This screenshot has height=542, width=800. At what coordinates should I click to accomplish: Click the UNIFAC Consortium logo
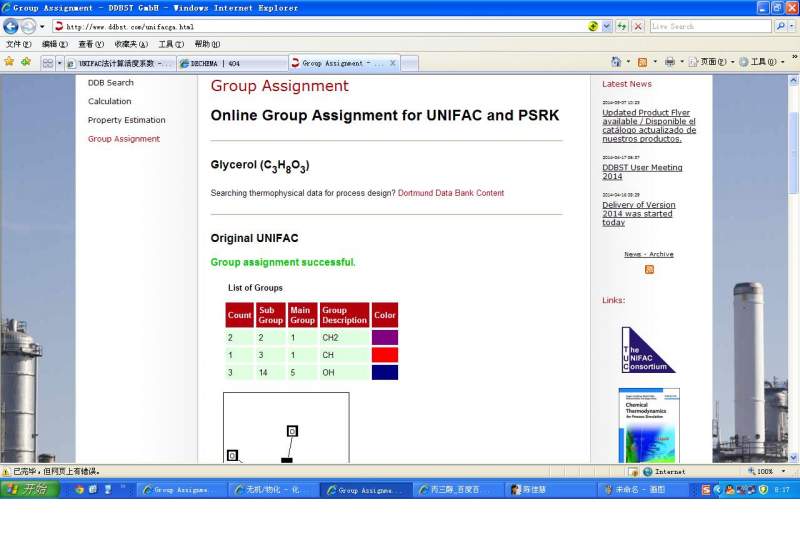point(648,350)
